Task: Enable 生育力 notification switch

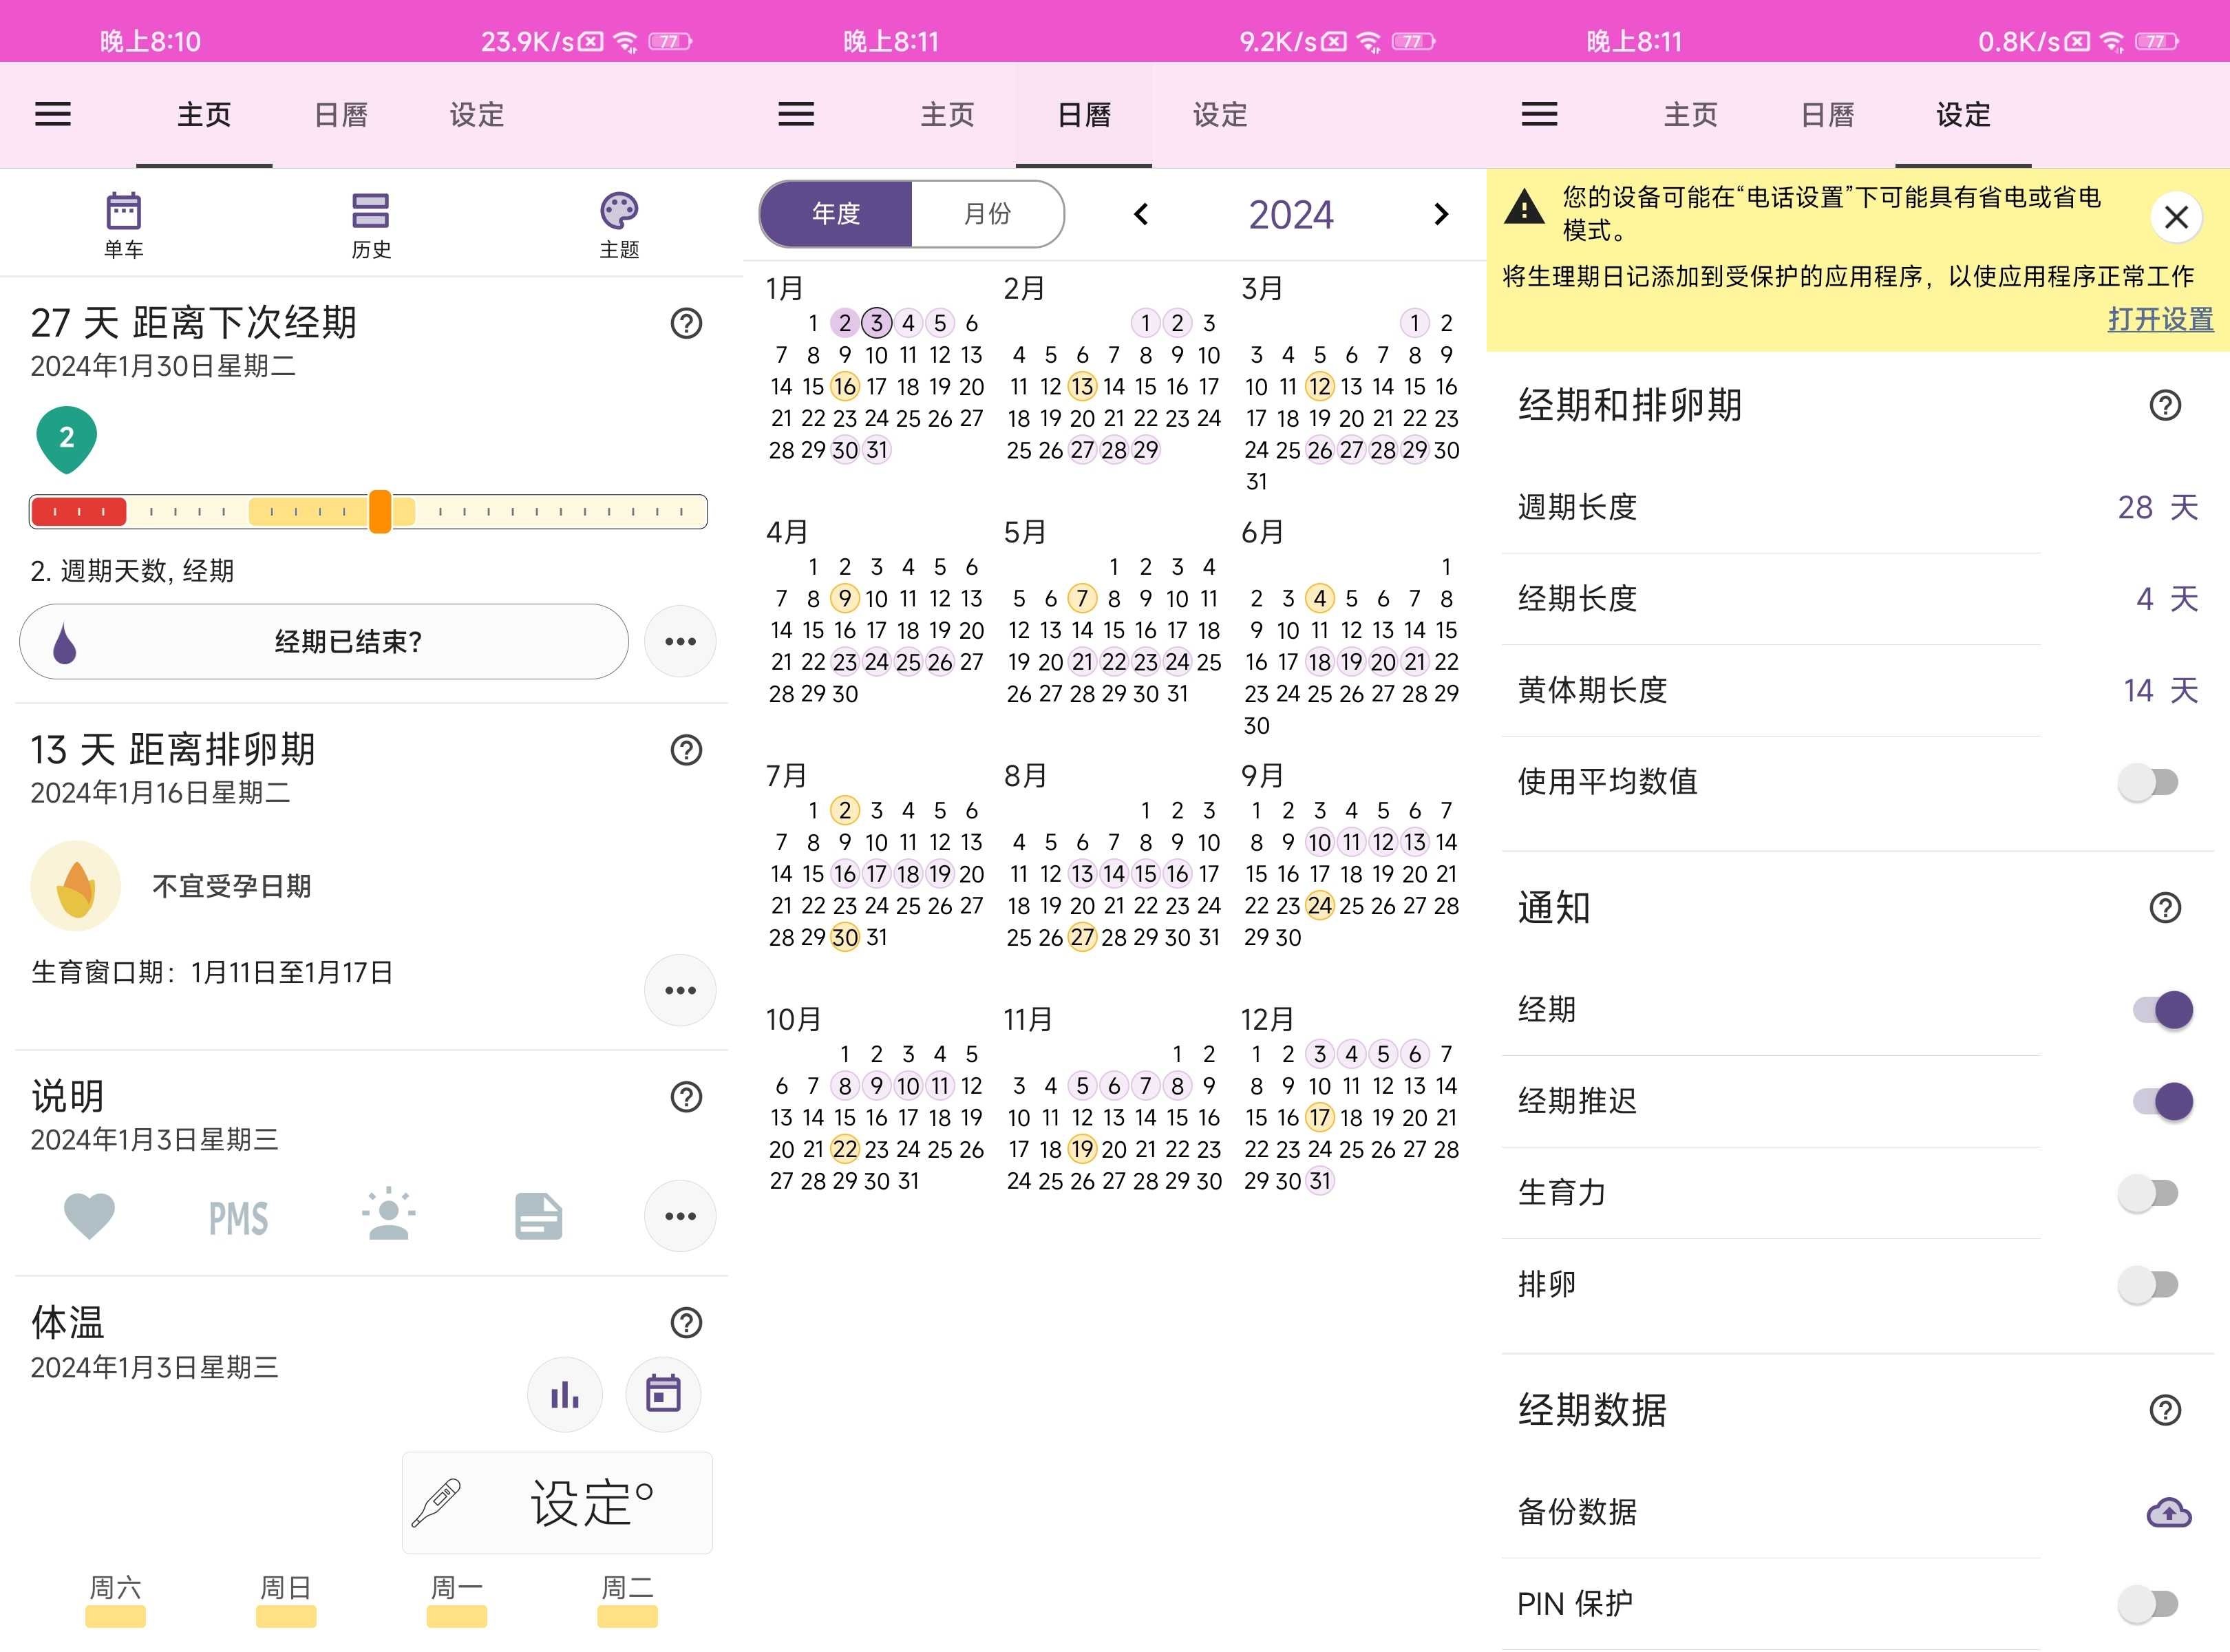Action: (2149, 1193)
